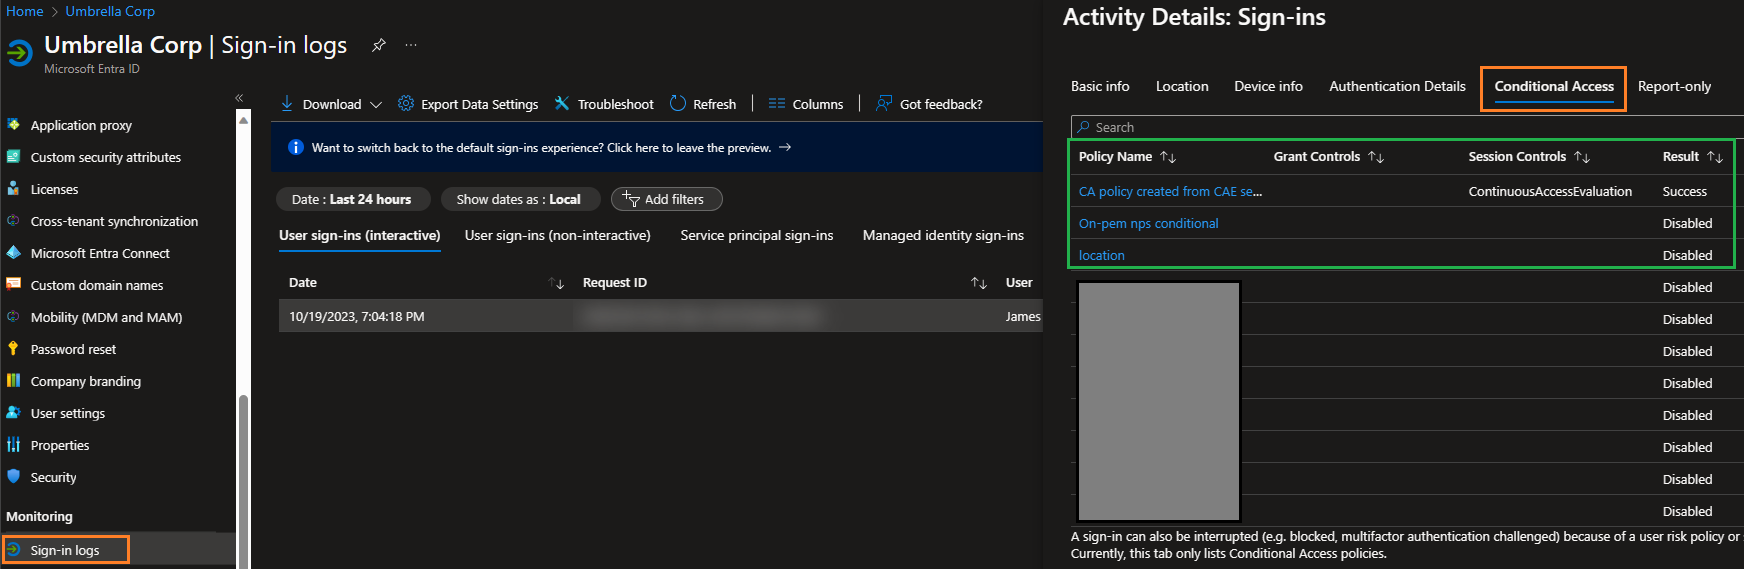The image size is (1744, 569).
Task: Click the ContinuousAccessEvaluation session control cell
Action: [1550, 191]
